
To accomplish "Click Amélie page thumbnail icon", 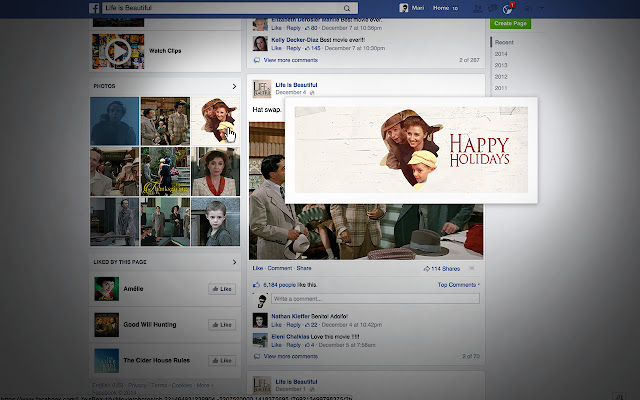I will tap(107, 288).
